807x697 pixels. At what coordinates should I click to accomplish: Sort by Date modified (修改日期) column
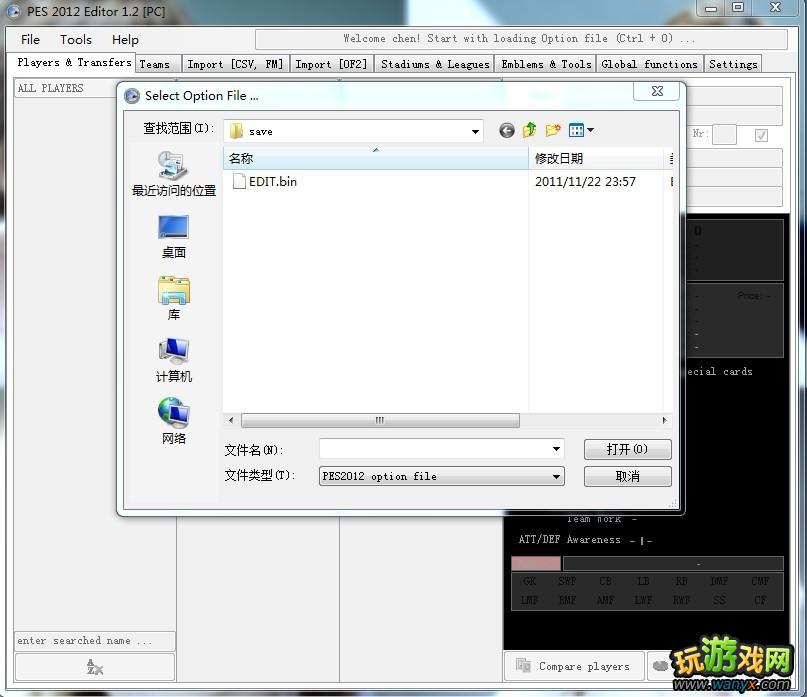click(597, 159)
